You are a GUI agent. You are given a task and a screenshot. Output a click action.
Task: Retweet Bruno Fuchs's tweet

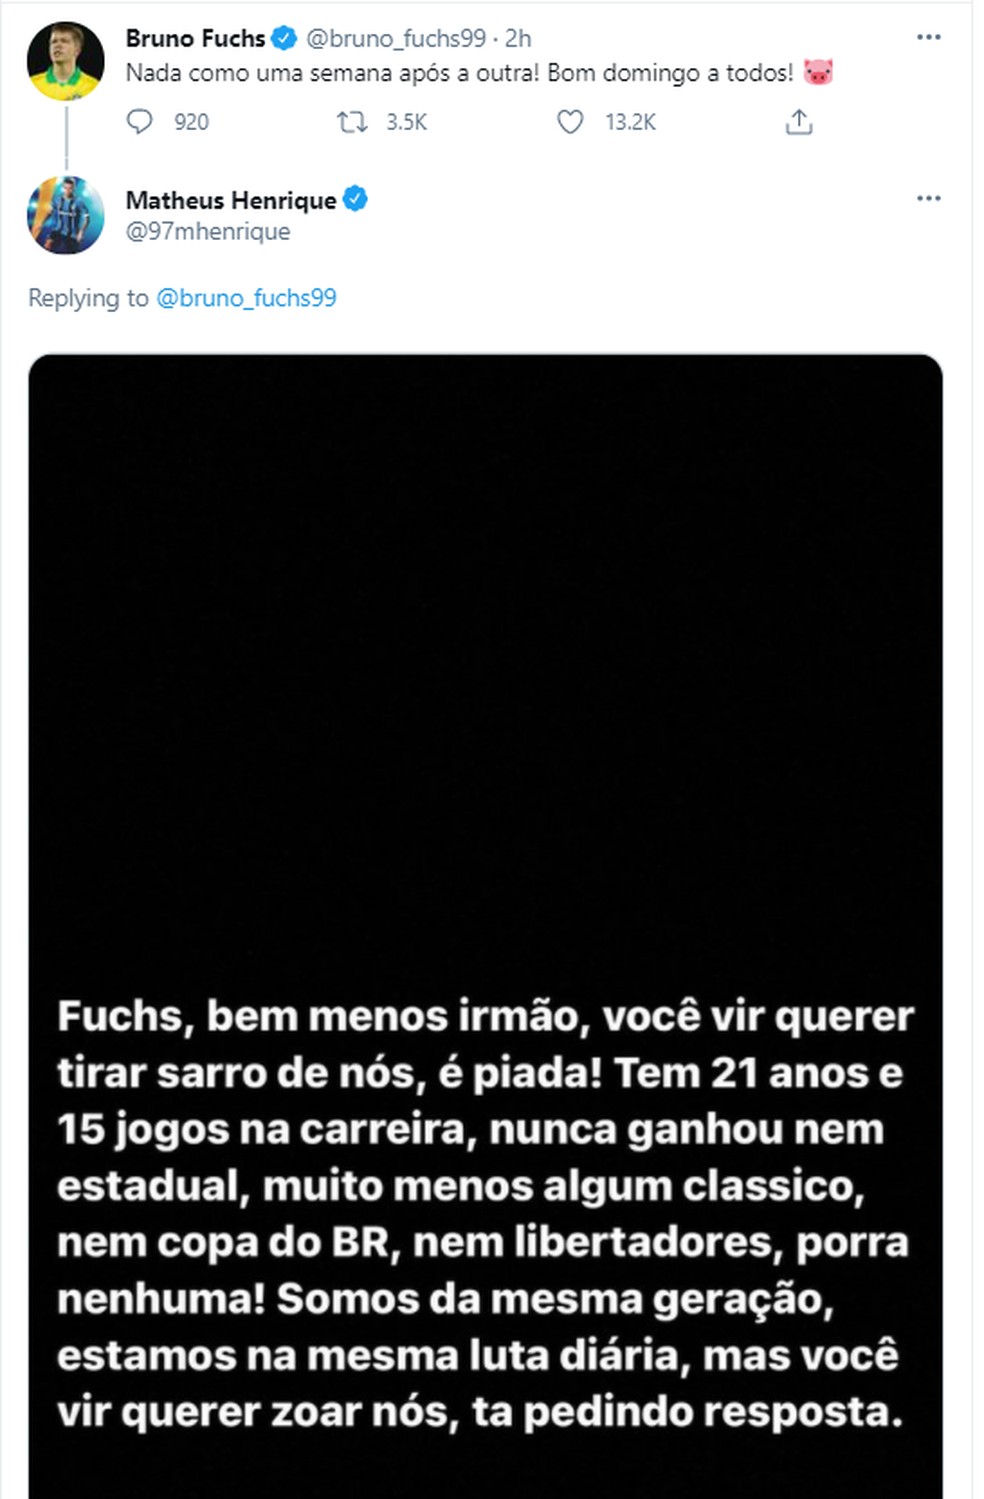click(x=351, y=122)
